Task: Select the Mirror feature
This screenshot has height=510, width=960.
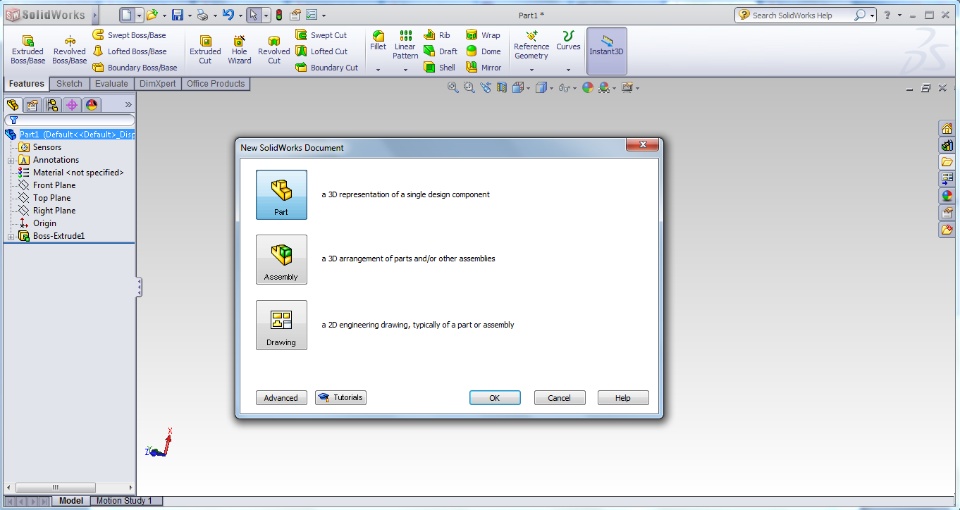Action: point(484,67)
